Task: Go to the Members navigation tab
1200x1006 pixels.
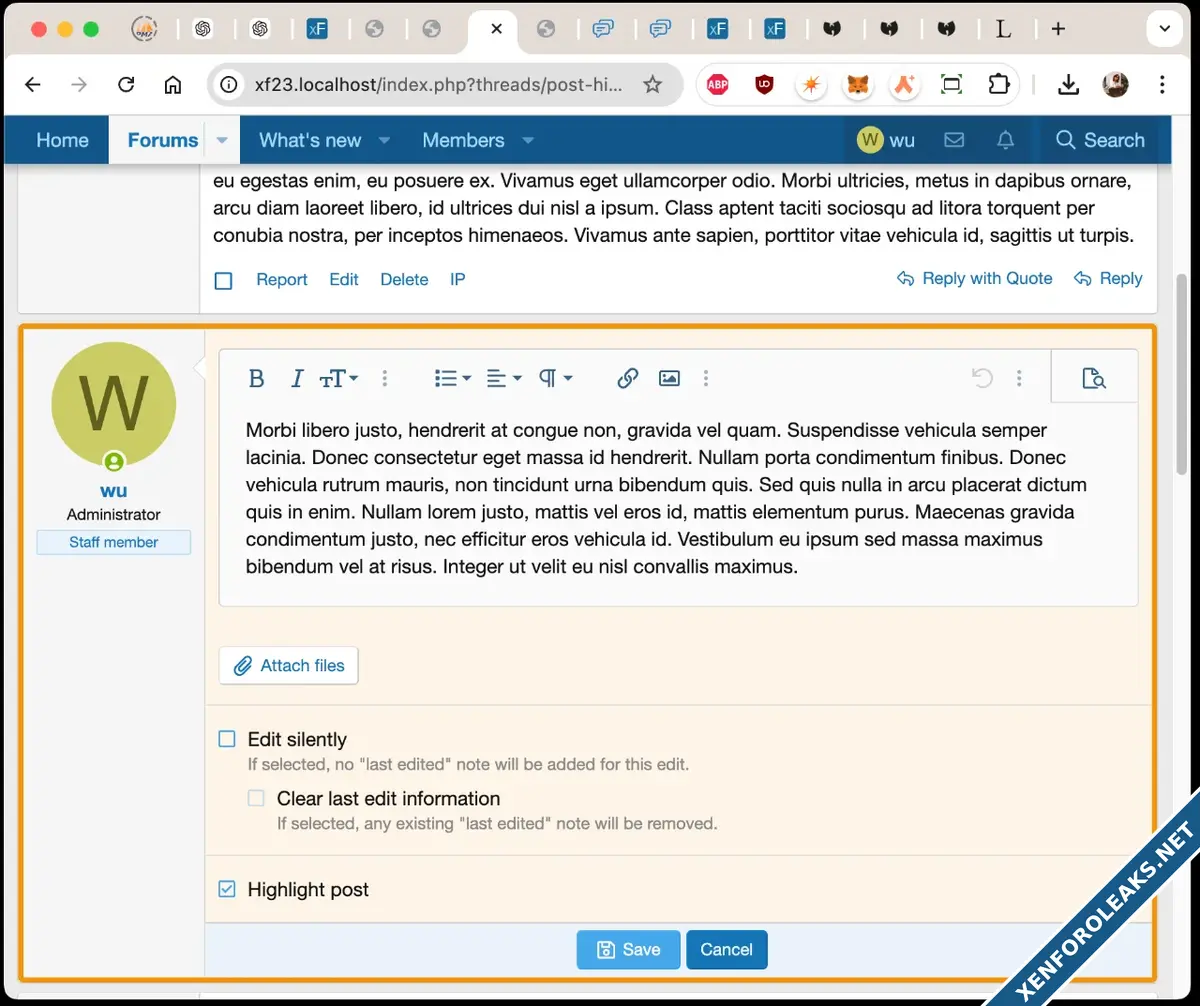Action: (463, 140)
